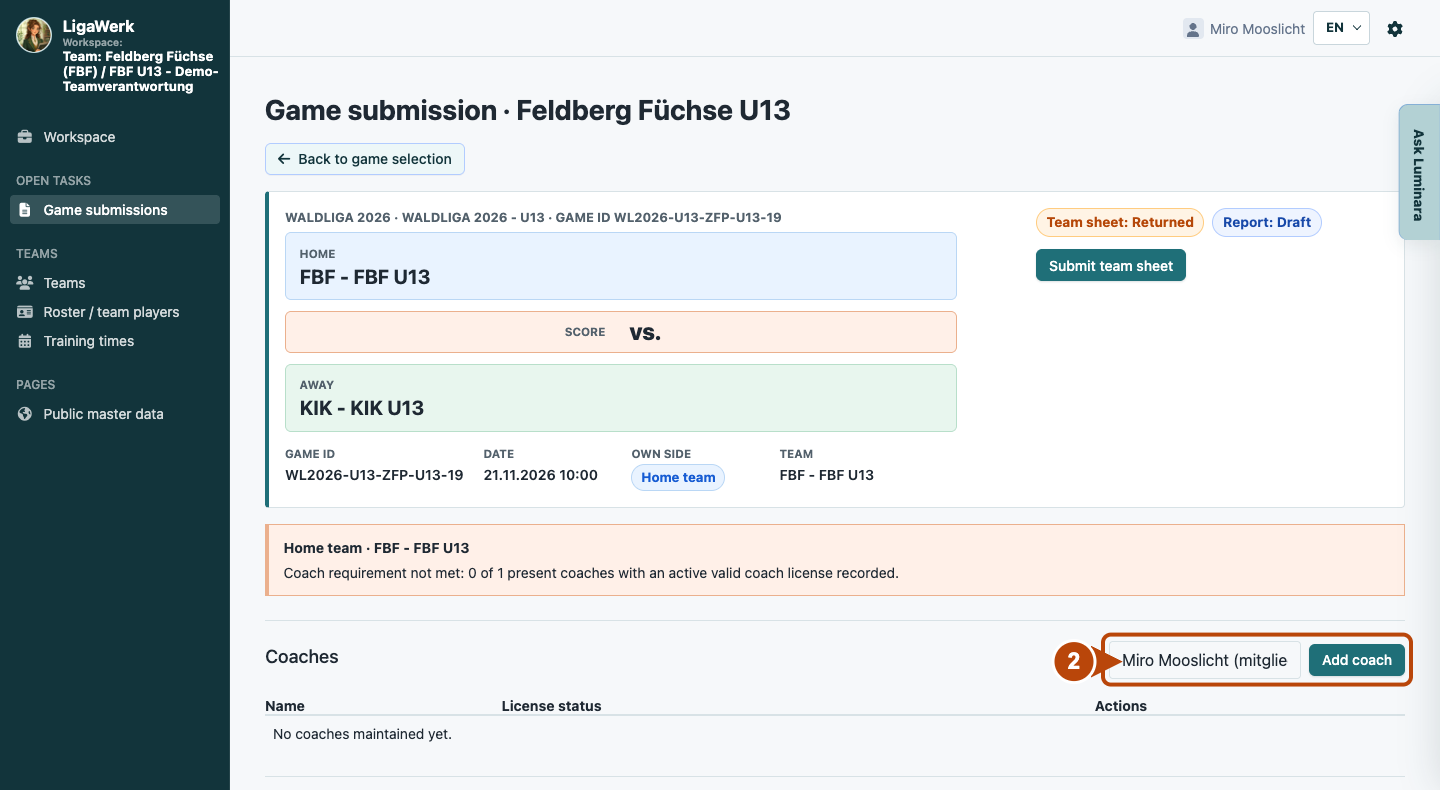Screen dimensions: 1440x790
Task: Click the HOME FBF - FBF U13 card
Action: pos(621,266)
